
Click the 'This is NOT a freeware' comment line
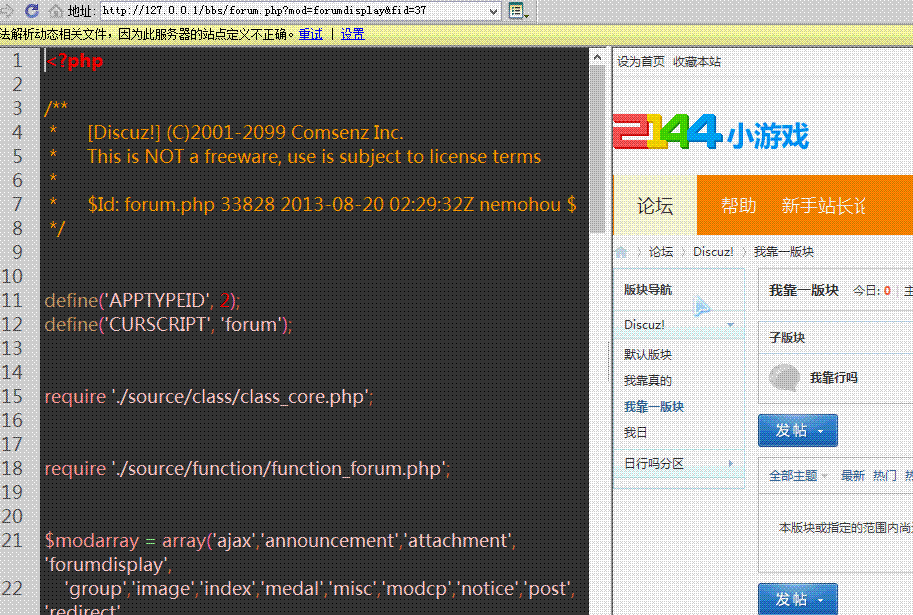coord(314,157)
